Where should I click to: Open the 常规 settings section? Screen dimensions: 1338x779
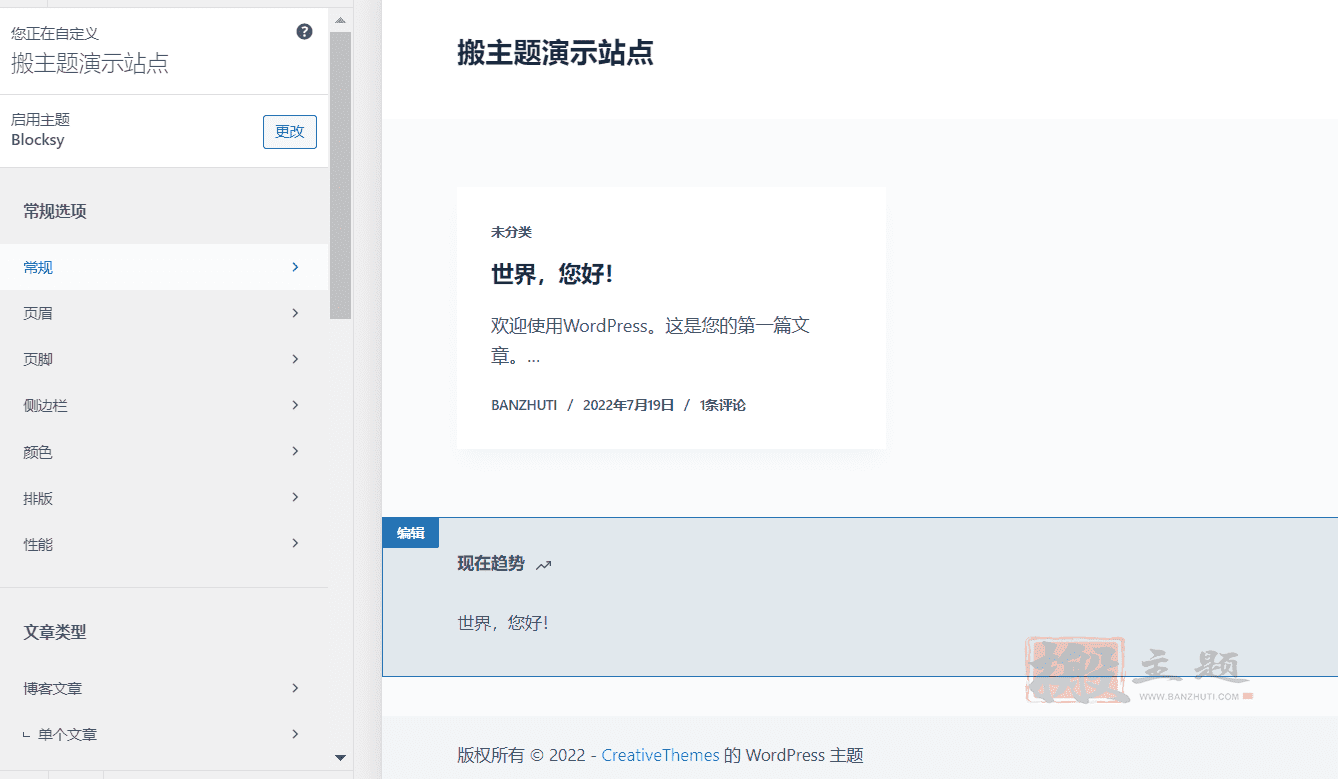coord(164,267)
